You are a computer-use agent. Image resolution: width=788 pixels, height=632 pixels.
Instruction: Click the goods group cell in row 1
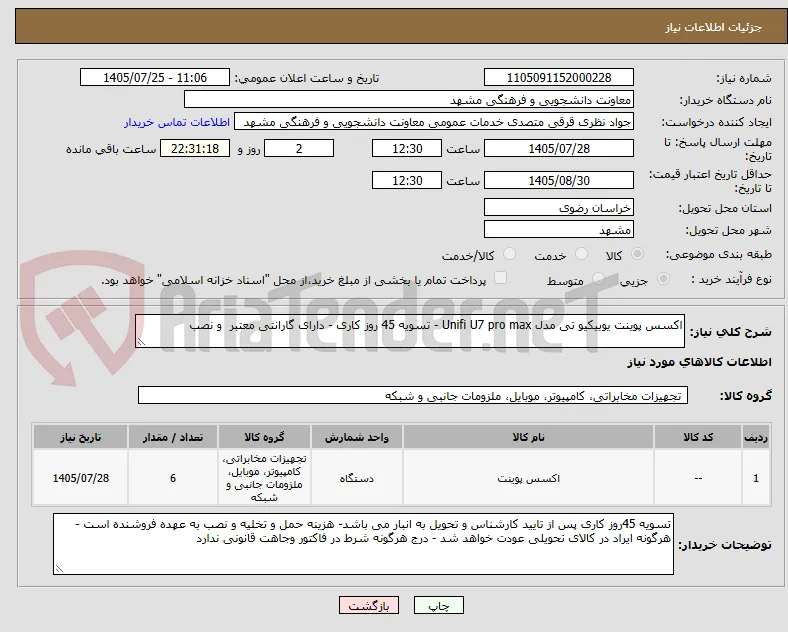coord(264,478)
